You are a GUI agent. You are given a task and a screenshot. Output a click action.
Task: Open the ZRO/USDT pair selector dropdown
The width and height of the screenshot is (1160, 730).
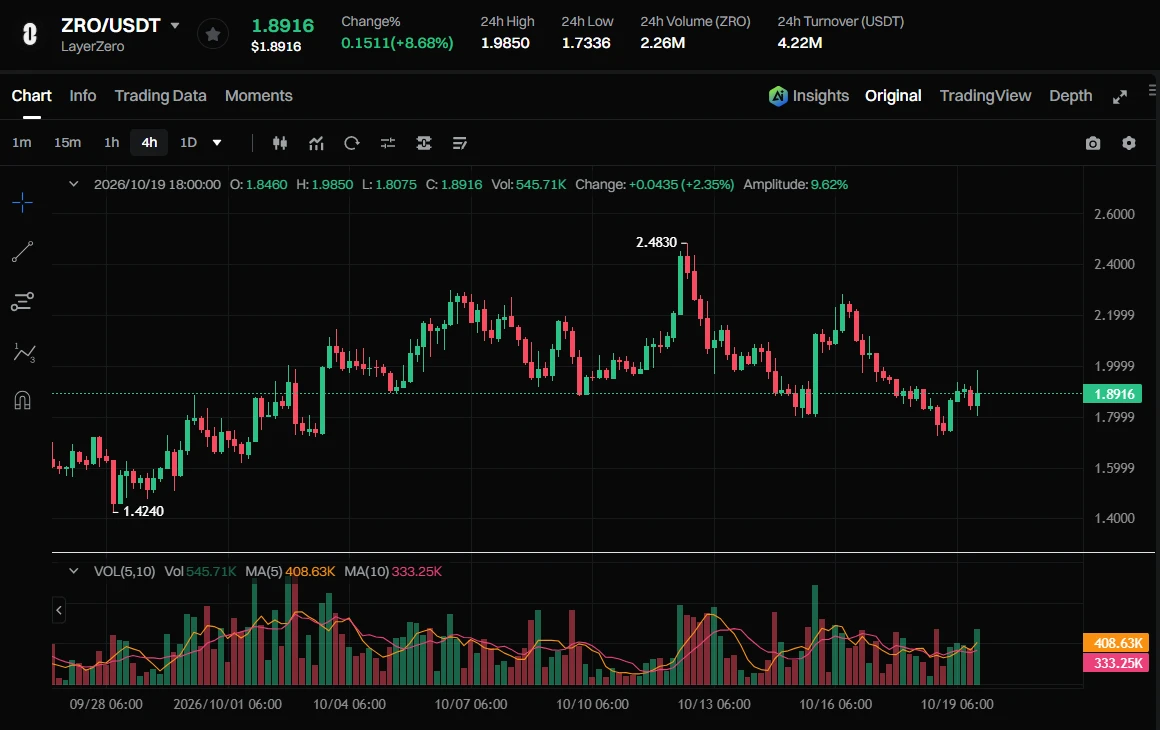(x=175, y=25)
